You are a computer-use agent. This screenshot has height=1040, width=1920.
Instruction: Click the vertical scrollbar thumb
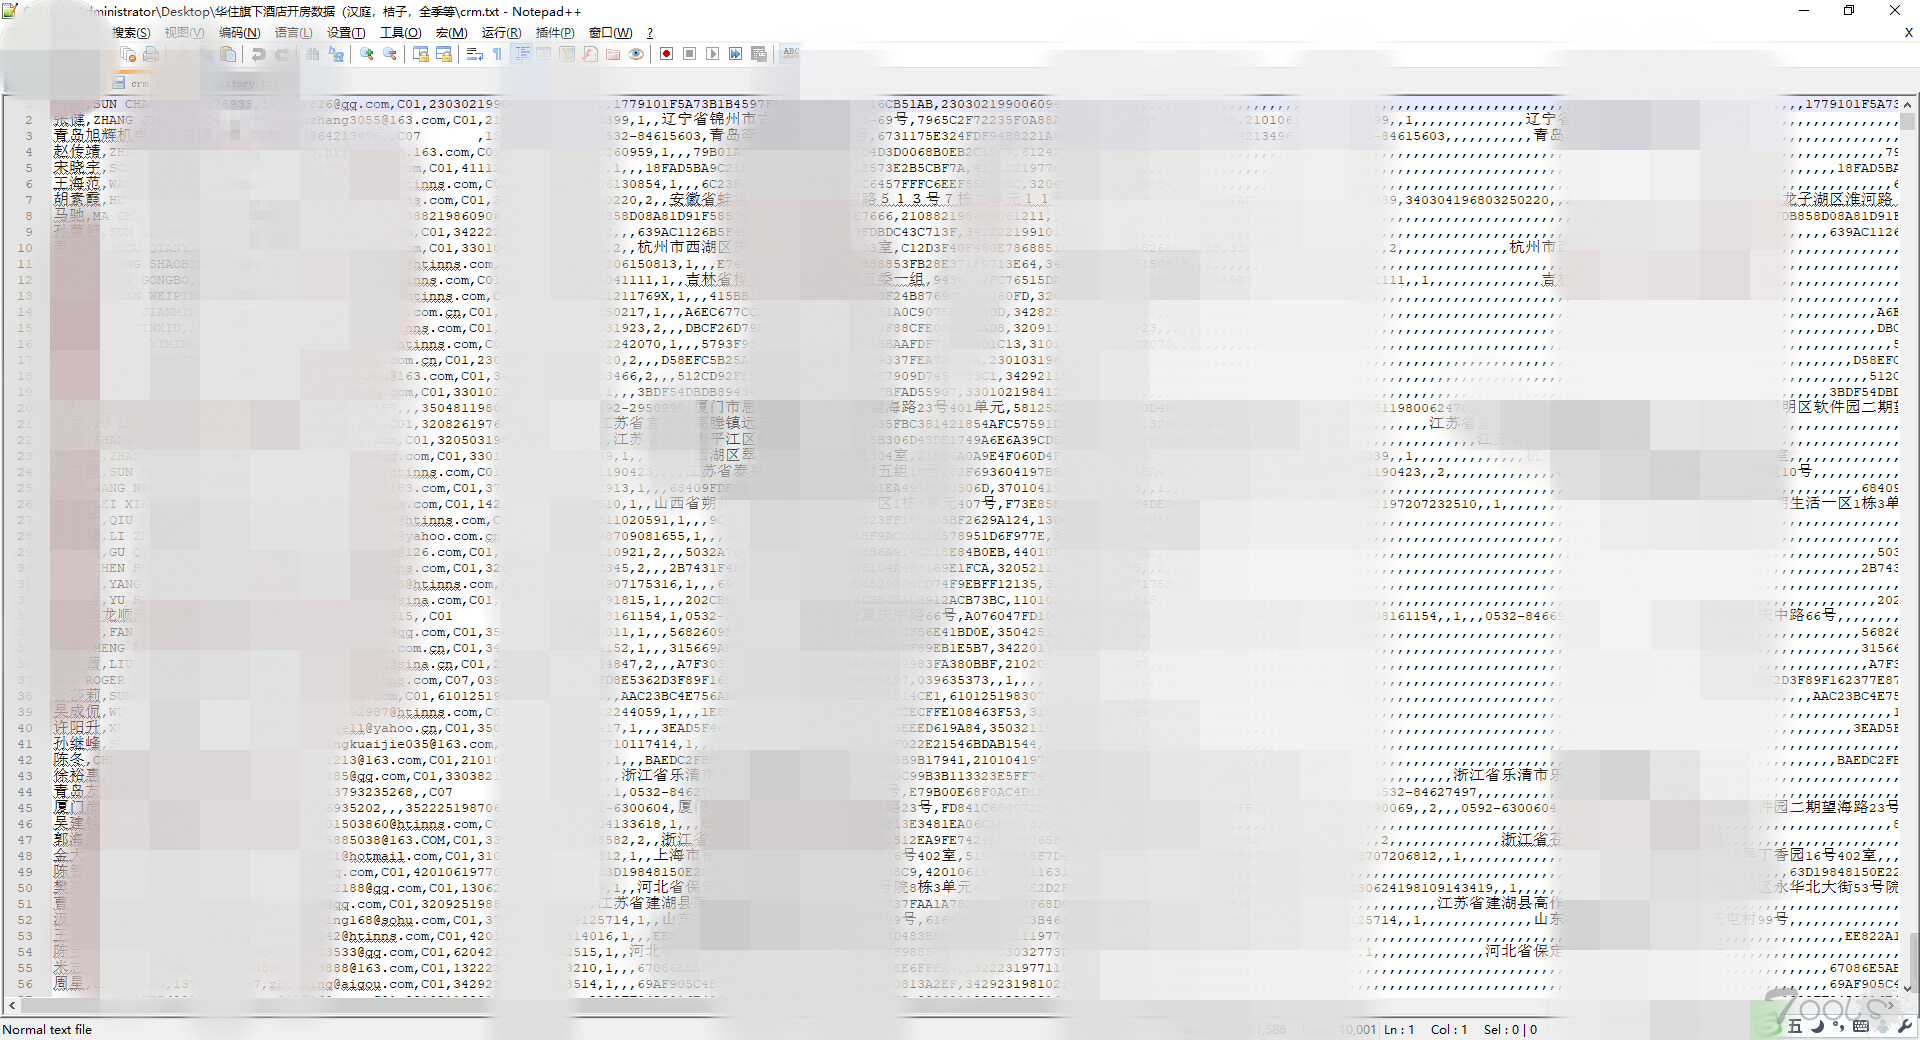(x=1908, y=121)
